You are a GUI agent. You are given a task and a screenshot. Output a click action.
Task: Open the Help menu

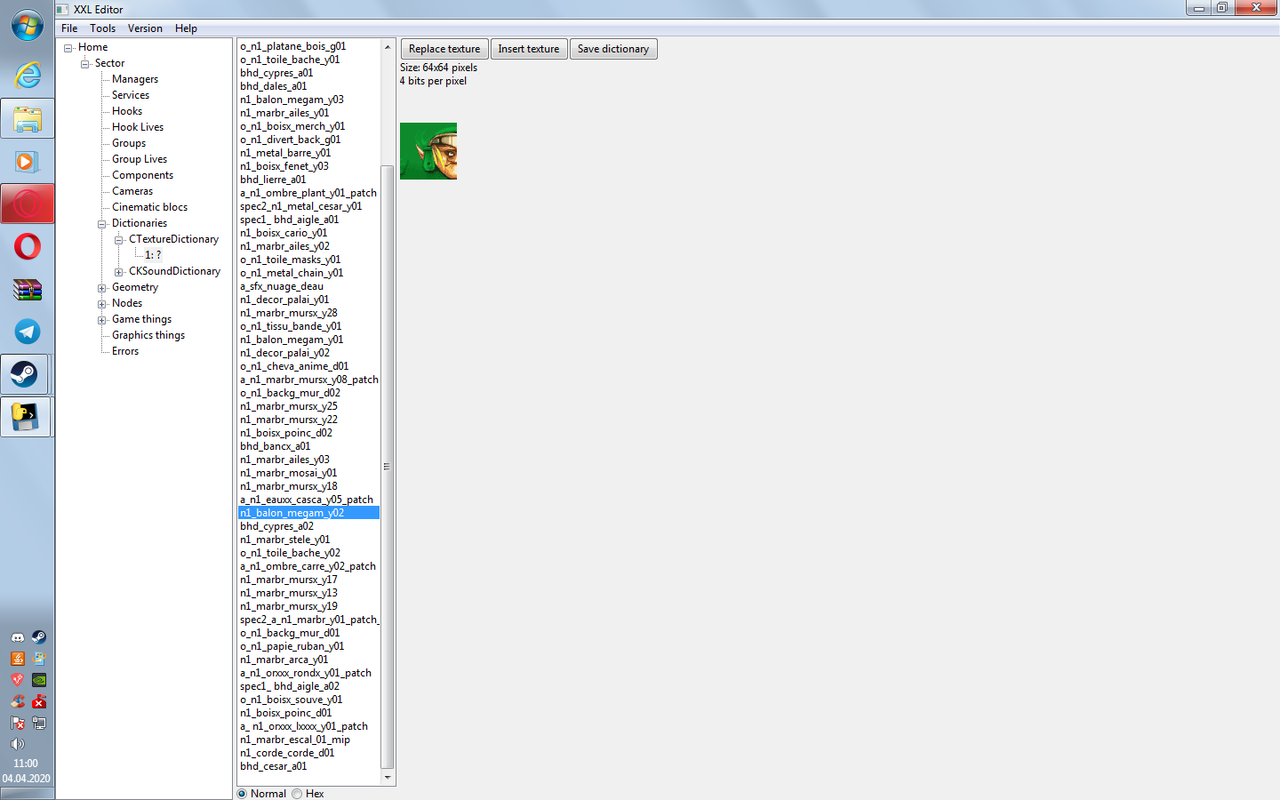click(x=186, y=28)
